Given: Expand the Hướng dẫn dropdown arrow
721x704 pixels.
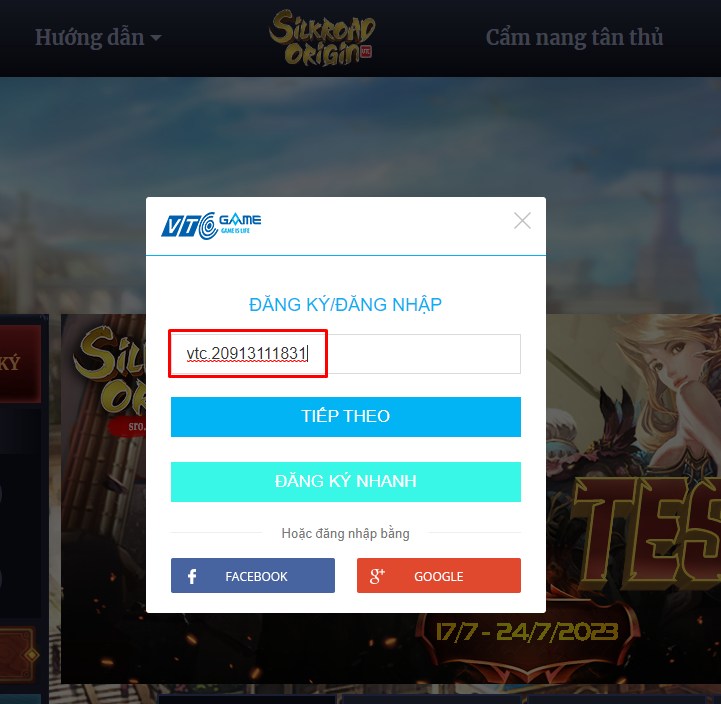Looking at the screenshot, I should tap(156, 38).
